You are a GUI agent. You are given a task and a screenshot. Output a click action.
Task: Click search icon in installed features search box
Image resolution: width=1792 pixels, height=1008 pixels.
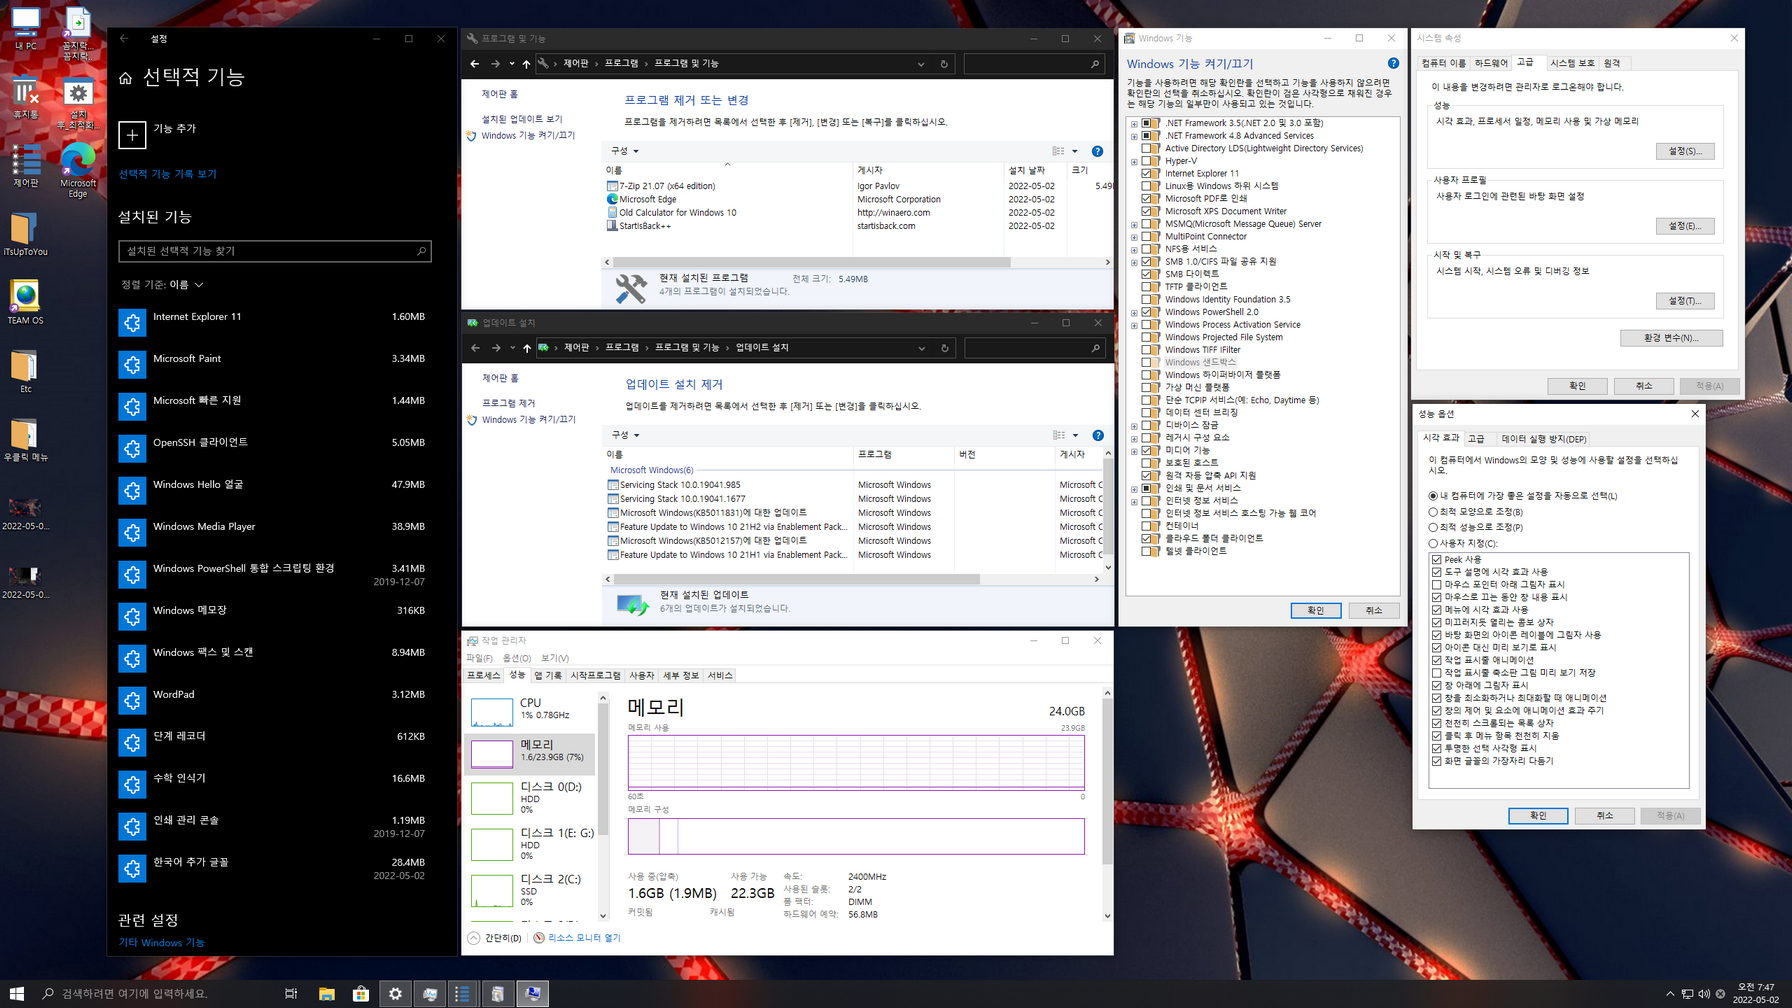click(421, 251)
